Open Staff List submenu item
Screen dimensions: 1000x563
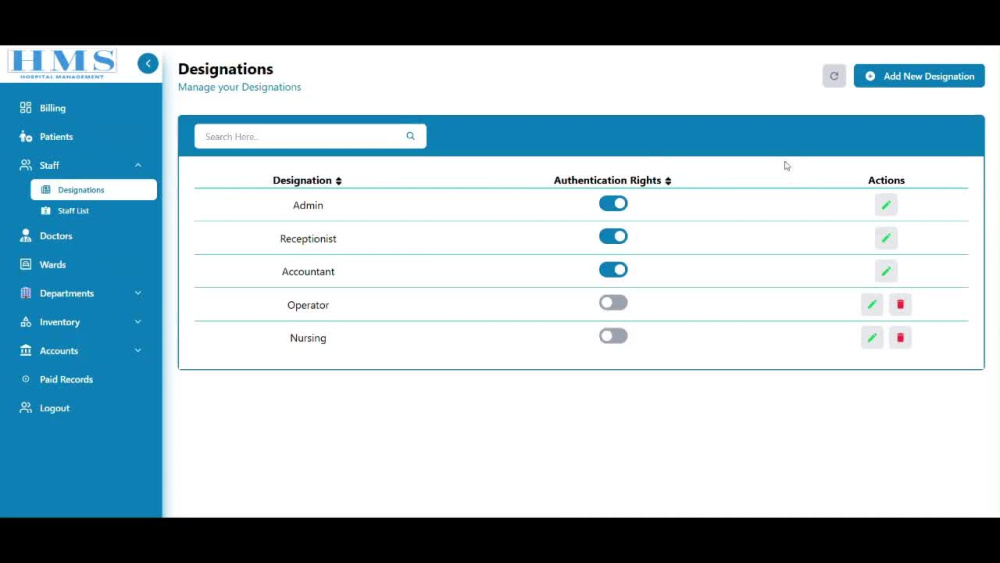coord(73,210)
